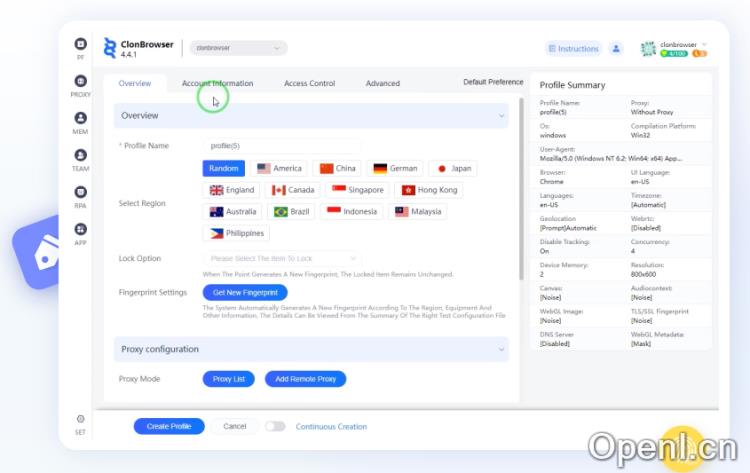Image resolution: width=750 pixels, height=473 pixels.
Task: Select the Brazil region
Action: [x=291, y=211]
